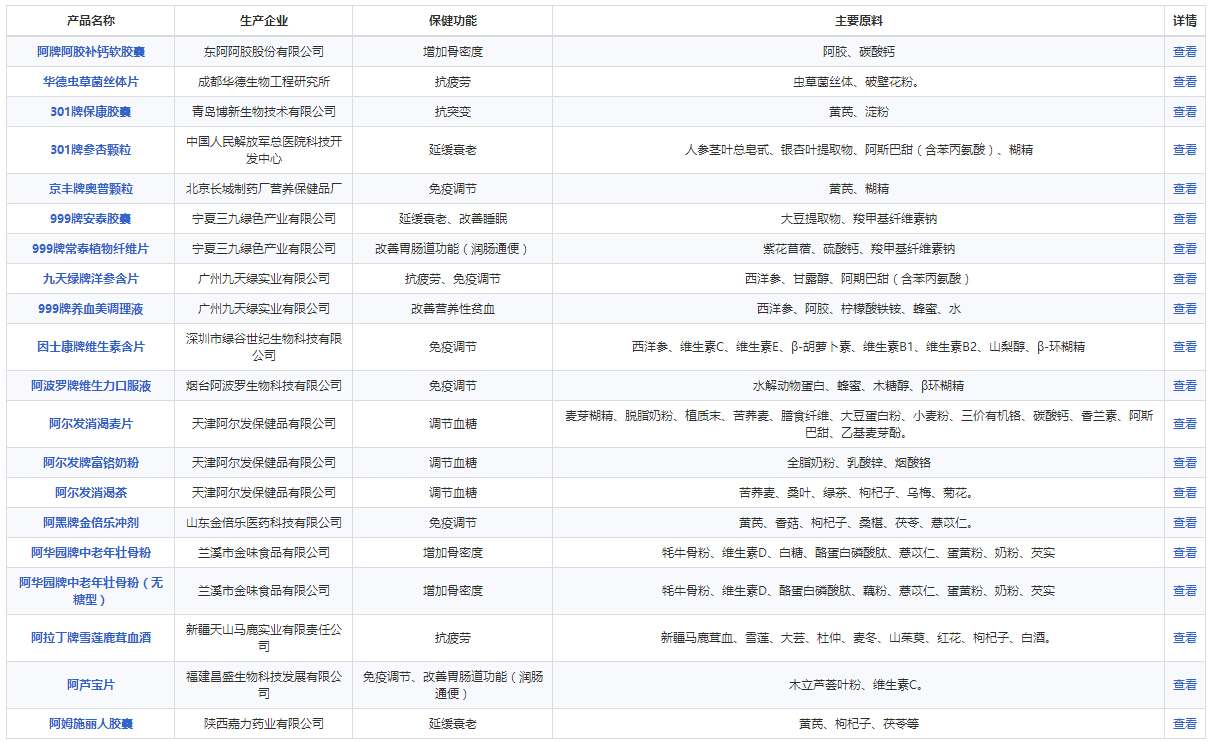
Task: View details for 阿尔发牌富铬奶粉 row
Action: 1184,463
